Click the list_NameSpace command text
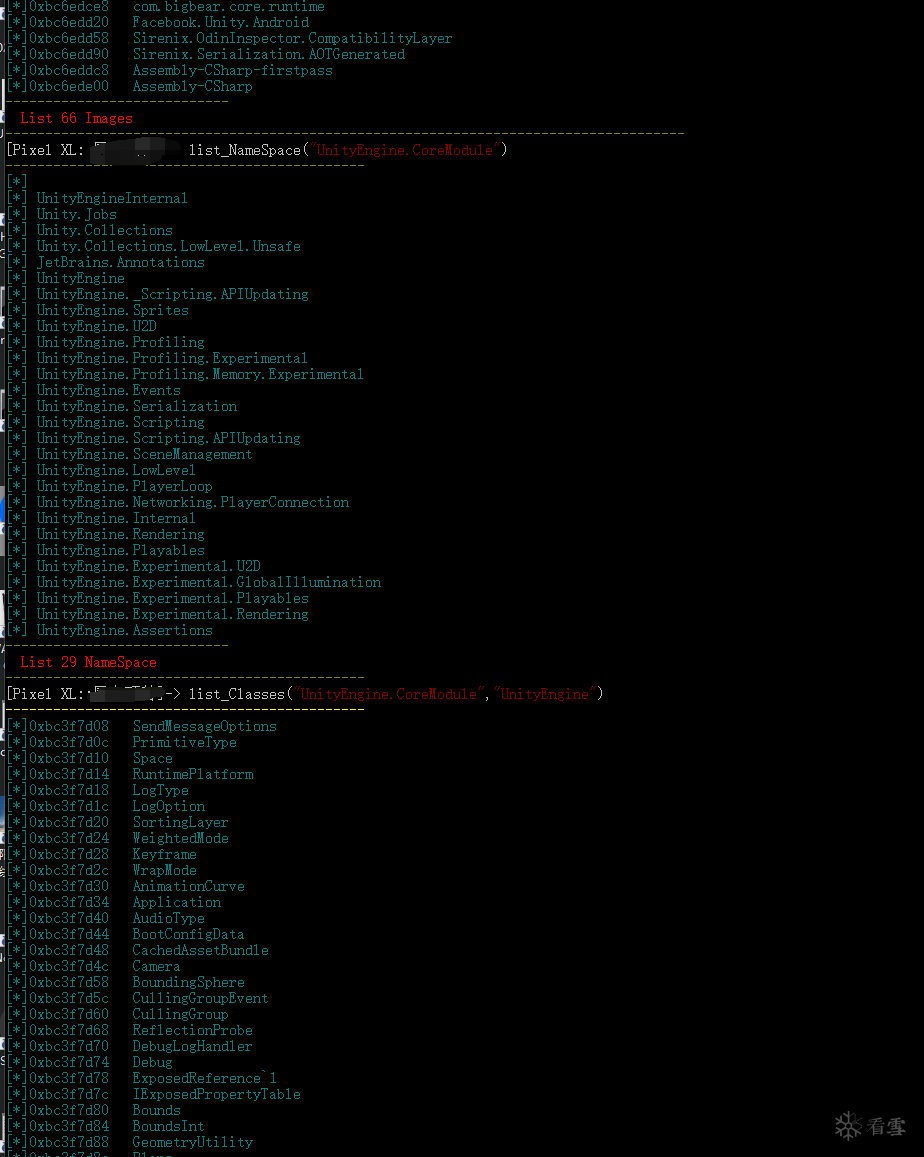The height and width of the screenshot is (1157, 924). coord(348,150)
